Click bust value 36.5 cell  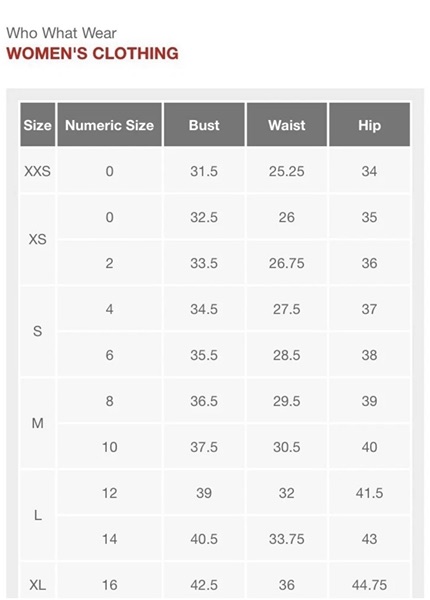204,401
